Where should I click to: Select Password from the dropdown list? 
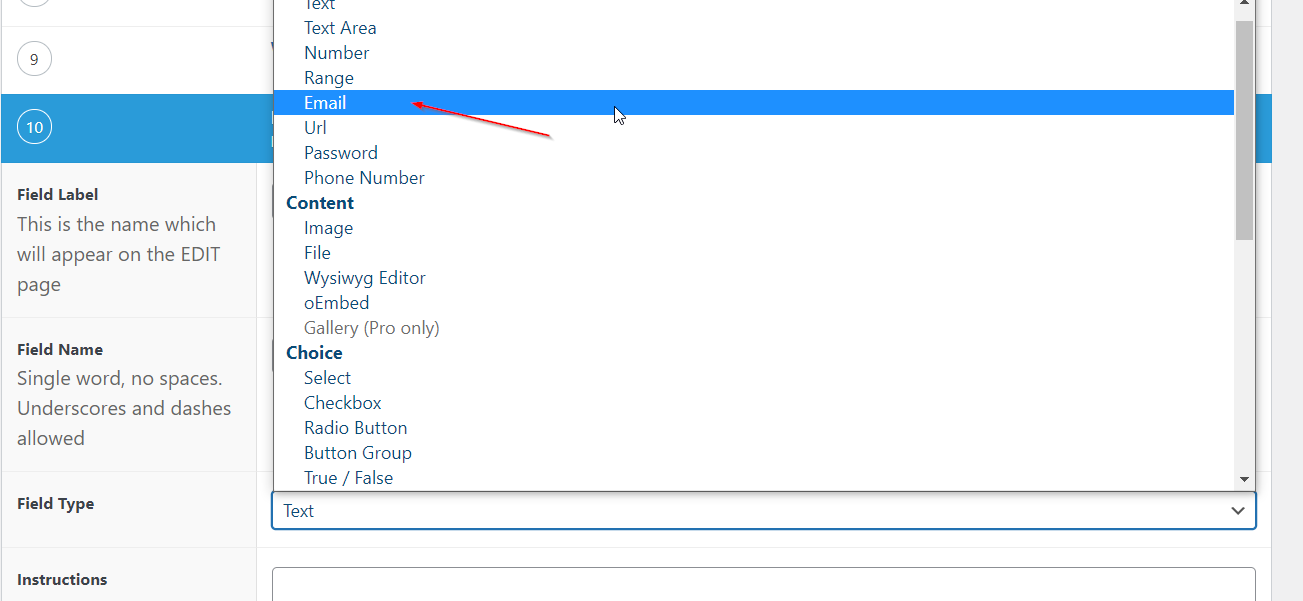tap(341, 153)
